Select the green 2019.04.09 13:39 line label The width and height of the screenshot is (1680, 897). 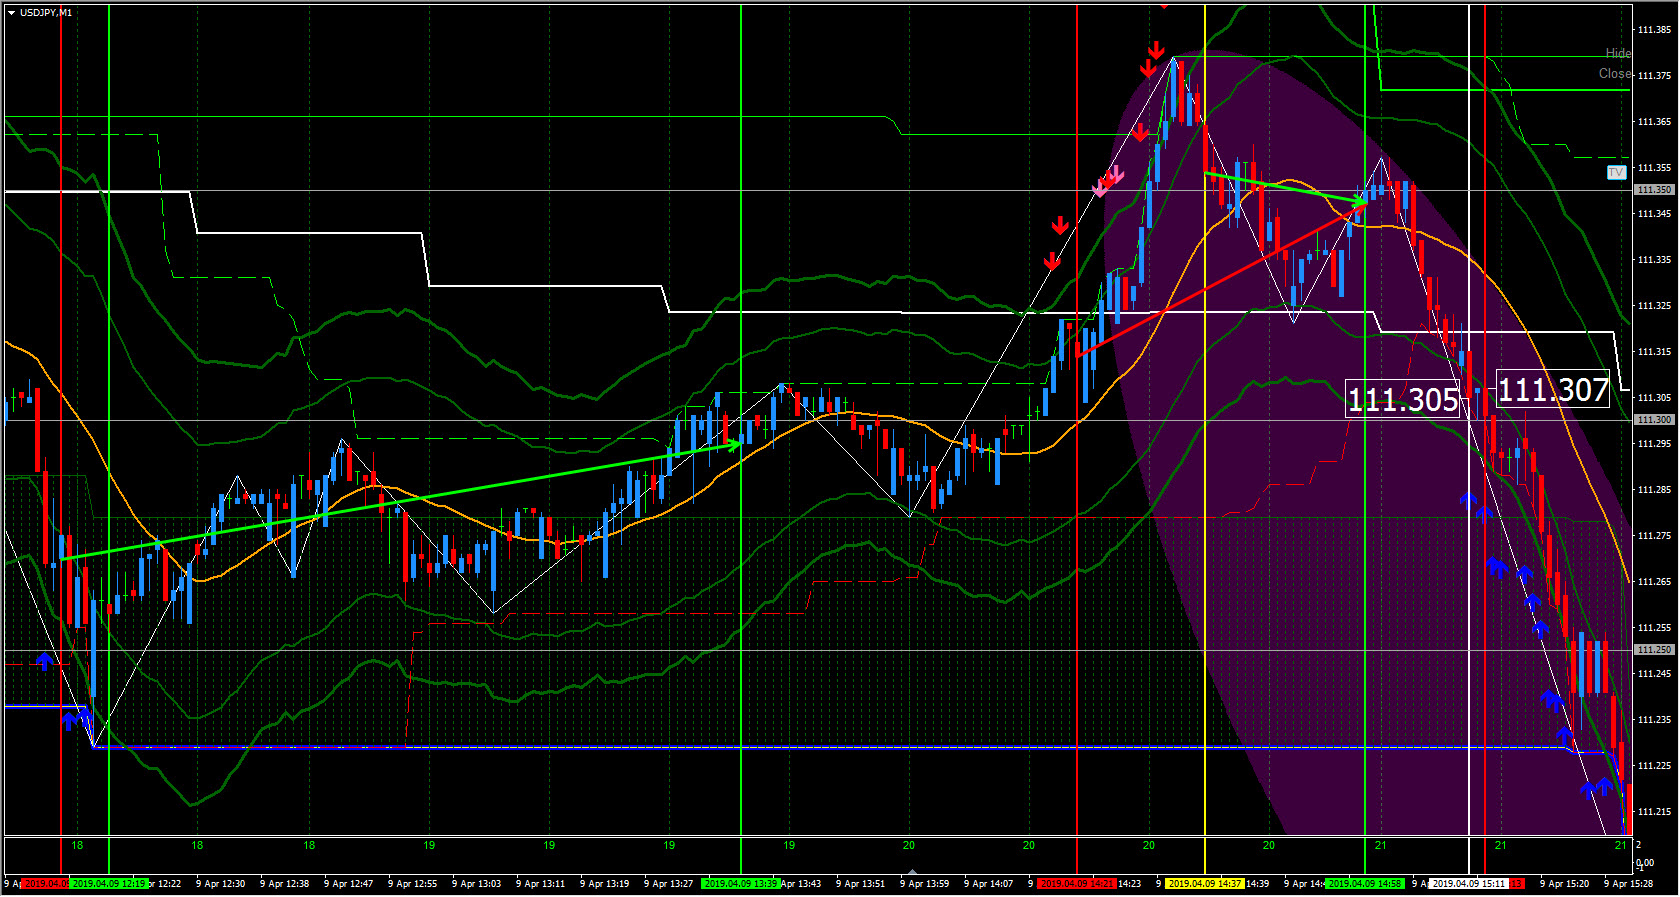click(741, 884)
